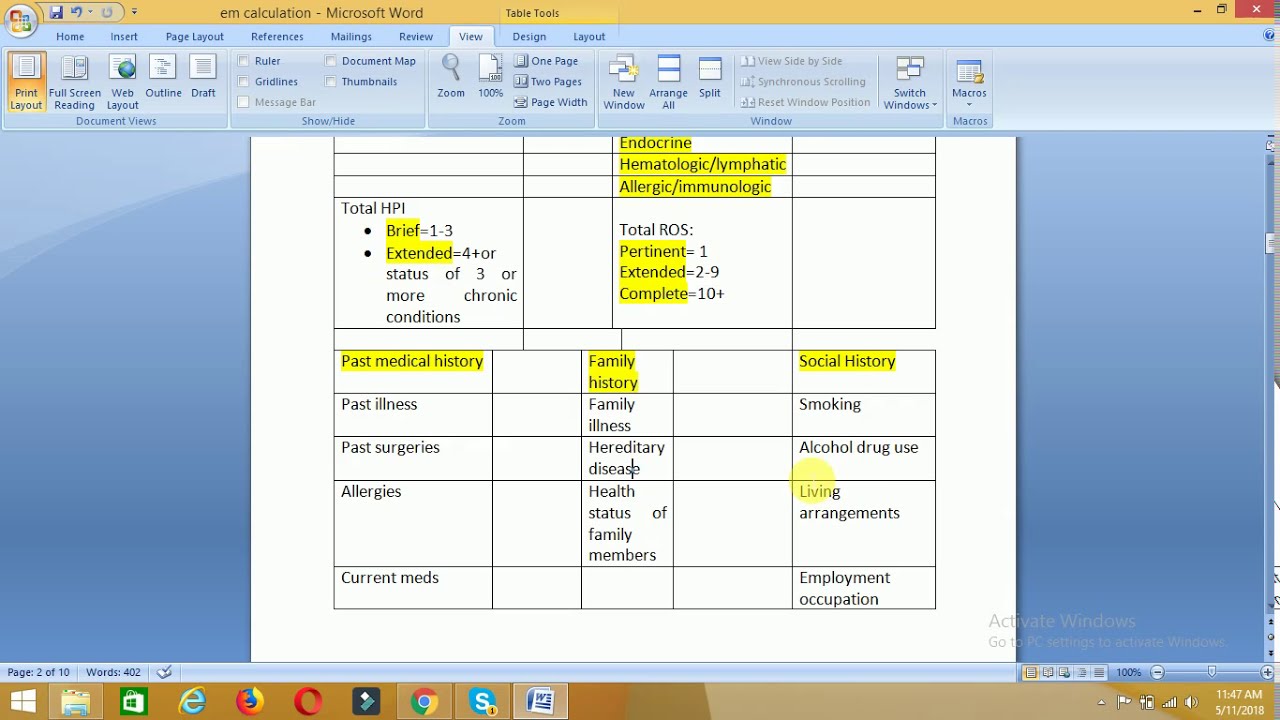Open the Windows Start menu

(22, 702)
